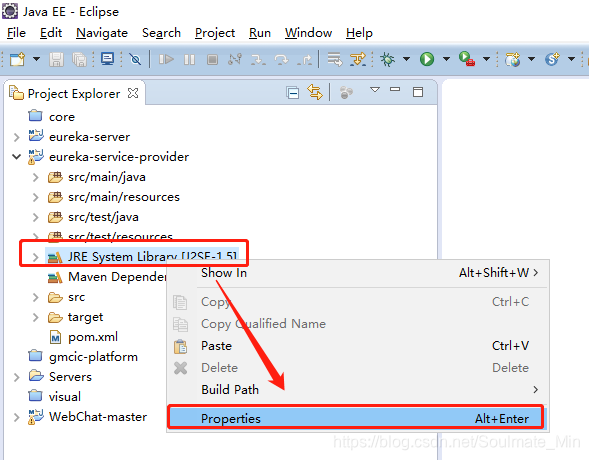589x460 pixels.
Task: Click the Step Into icon
Action: [x=258, y=59]
